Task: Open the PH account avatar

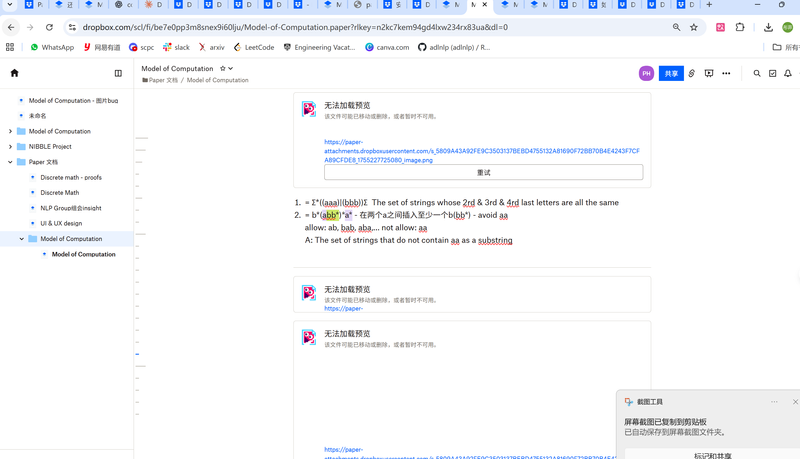Action: tap(646, 73)
